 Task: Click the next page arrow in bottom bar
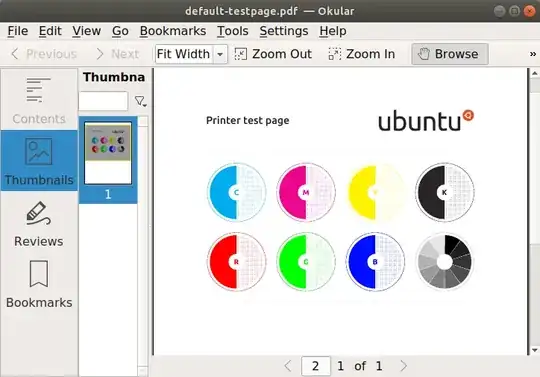pyautogui.click(x=404, y=366)
